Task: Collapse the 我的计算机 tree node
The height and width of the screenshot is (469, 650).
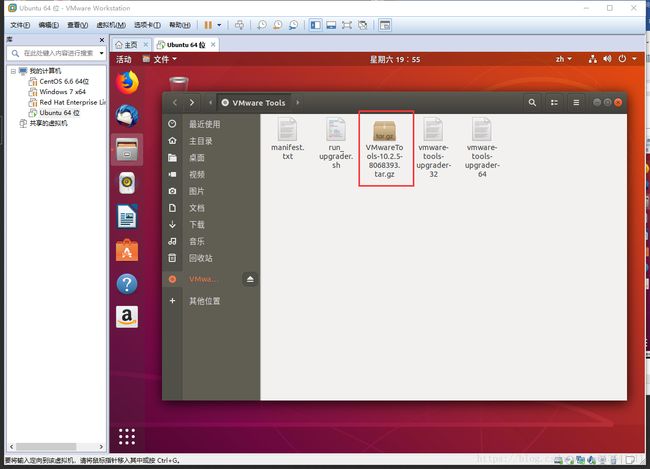Action: [x=13, y=71]
